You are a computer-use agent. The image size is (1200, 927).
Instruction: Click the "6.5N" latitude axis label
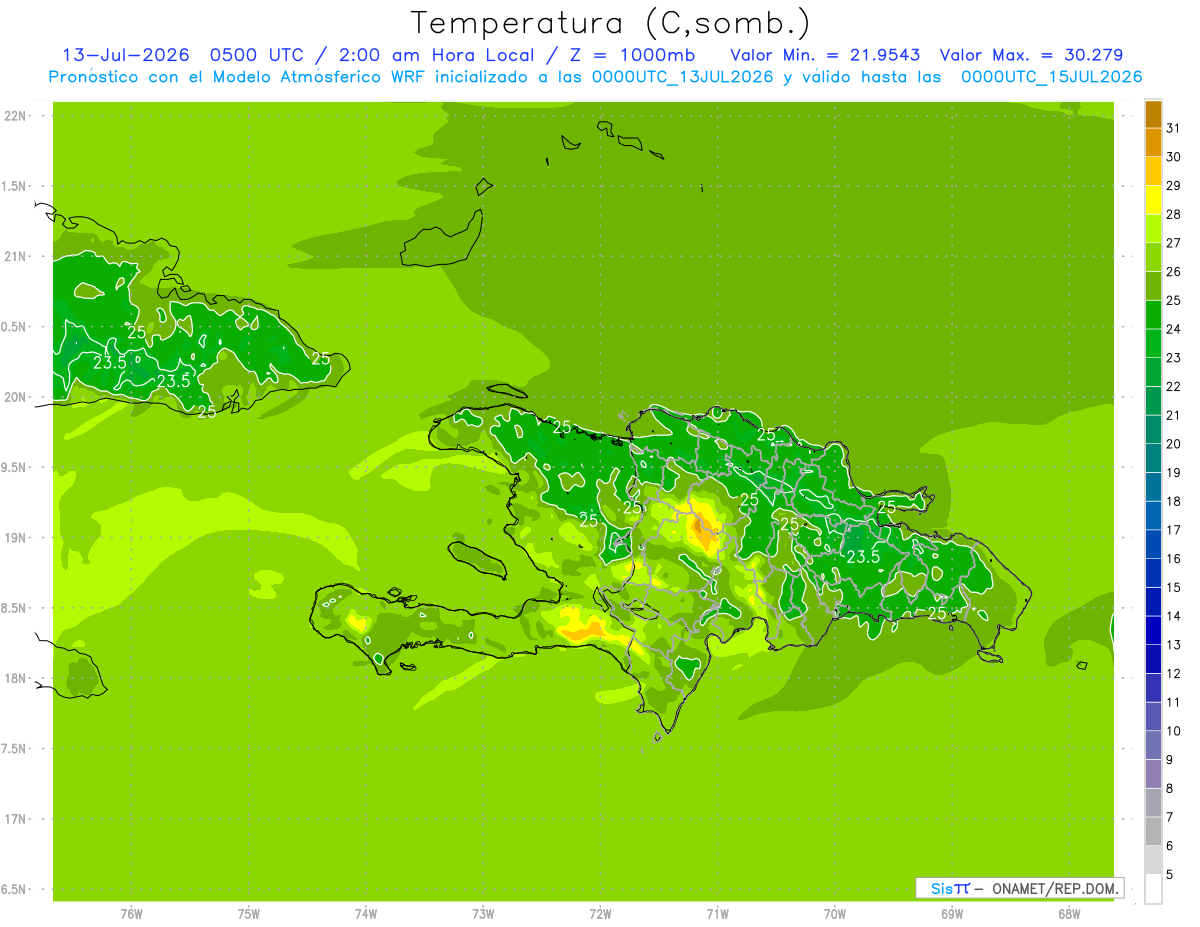pos(15,889)
